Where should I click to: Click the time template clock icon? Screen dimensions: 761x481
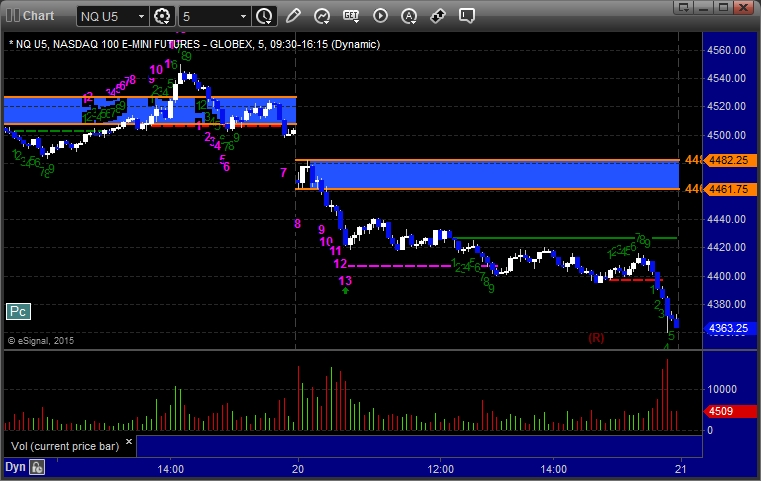pos(264,16)
